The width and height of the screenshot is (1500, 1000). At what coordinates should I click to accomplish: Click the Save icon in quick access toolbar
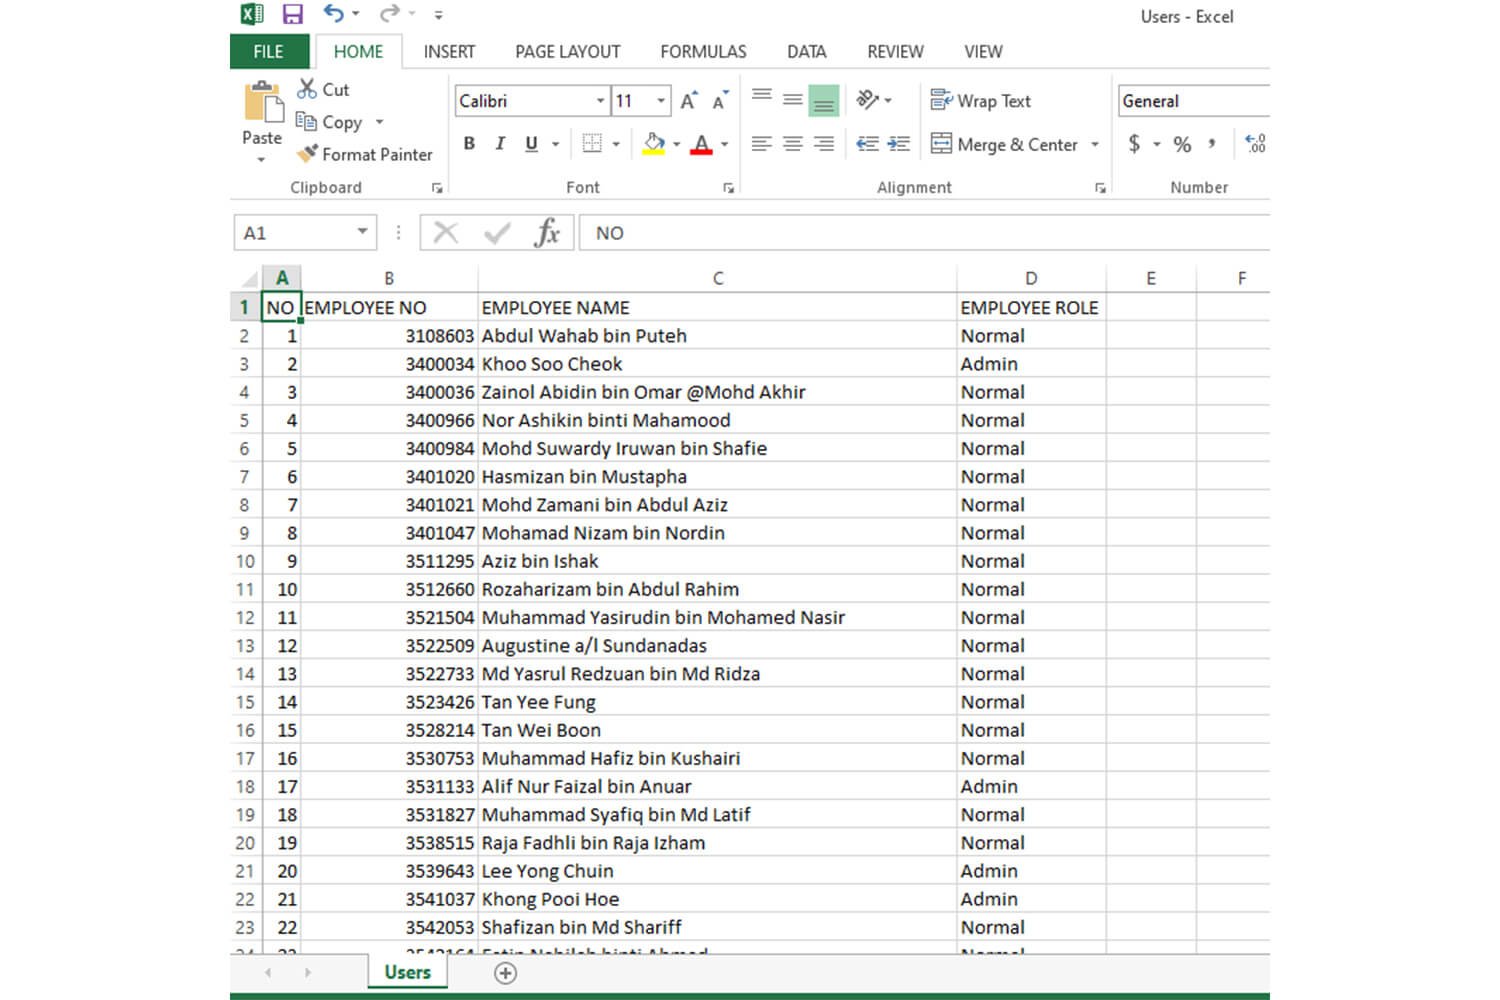[x=292, y=14]
